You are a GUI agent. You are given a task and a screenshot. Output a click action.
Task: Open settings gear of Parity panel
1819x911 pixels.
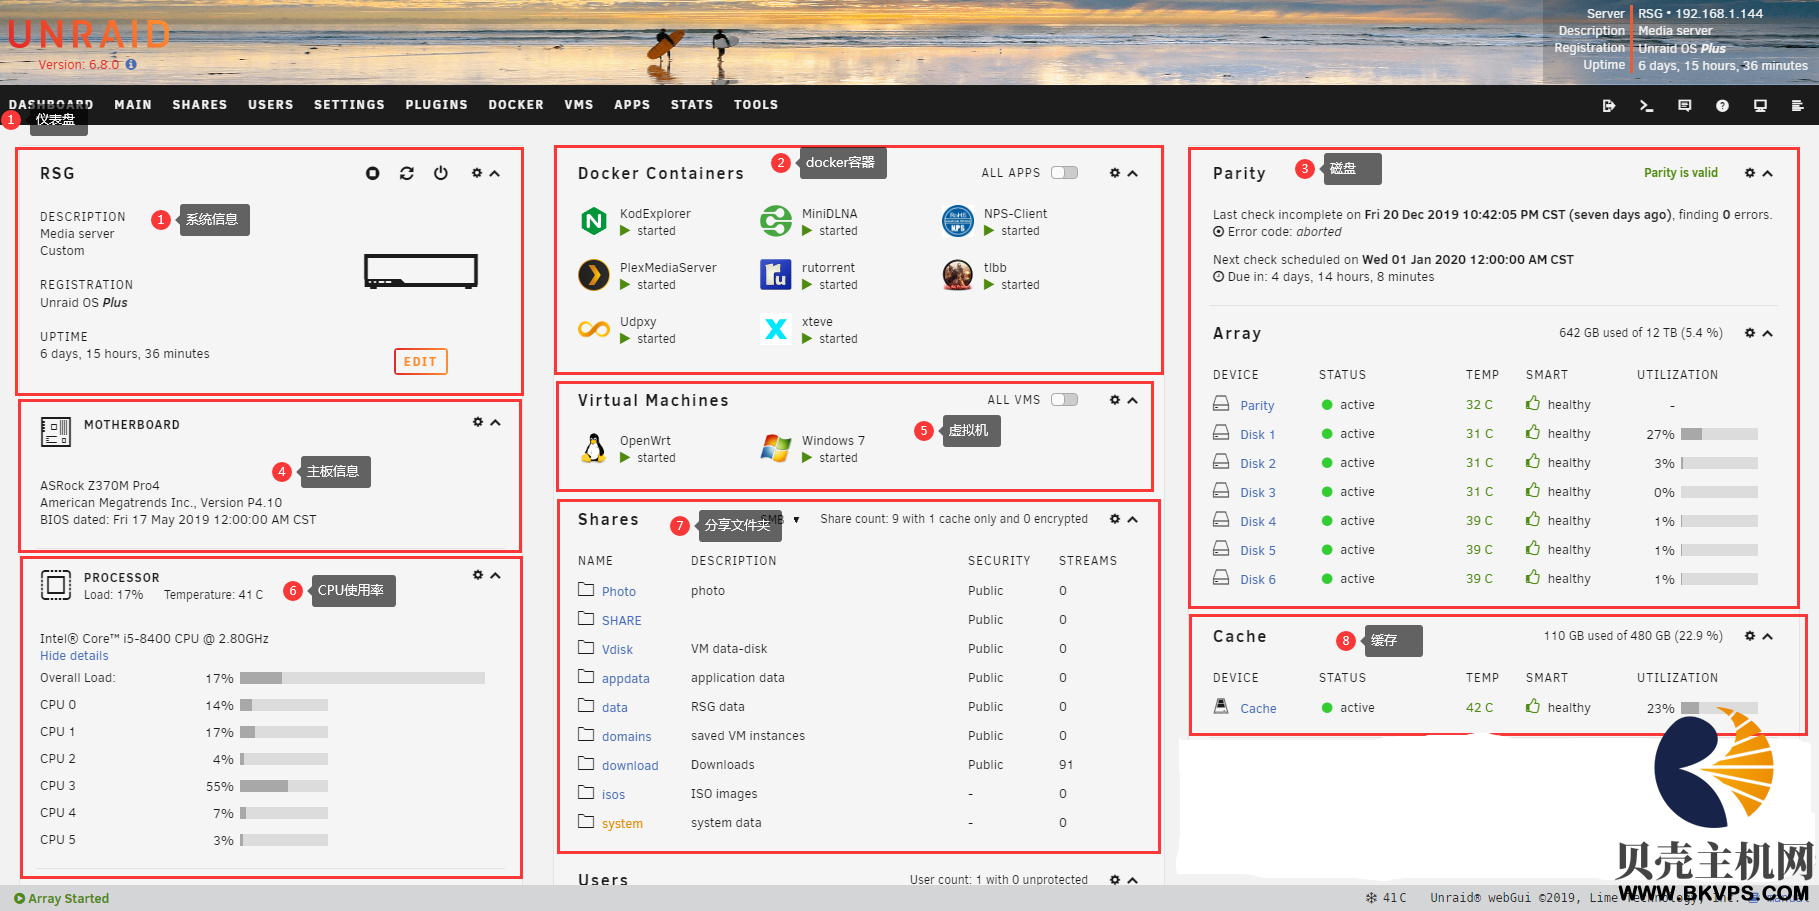point(1750,173)
